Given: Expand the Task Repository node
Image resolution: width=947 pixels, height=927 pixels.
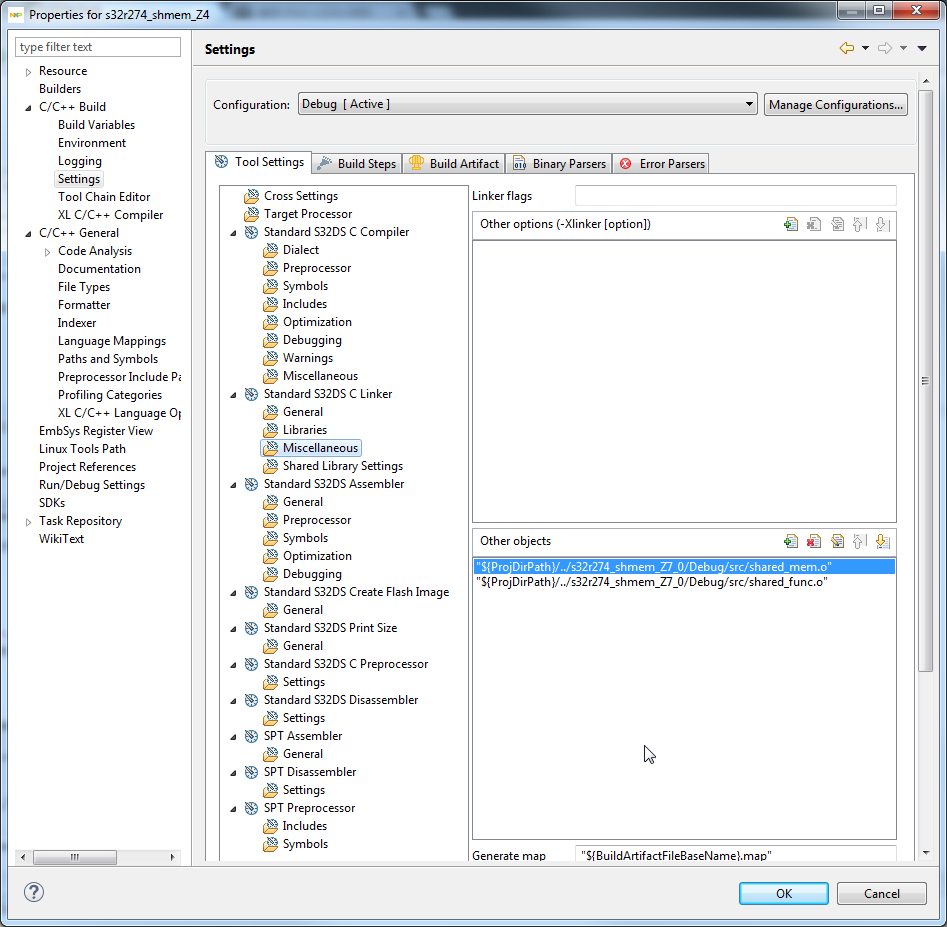Looking at the screenshot, I should (28, 522).
